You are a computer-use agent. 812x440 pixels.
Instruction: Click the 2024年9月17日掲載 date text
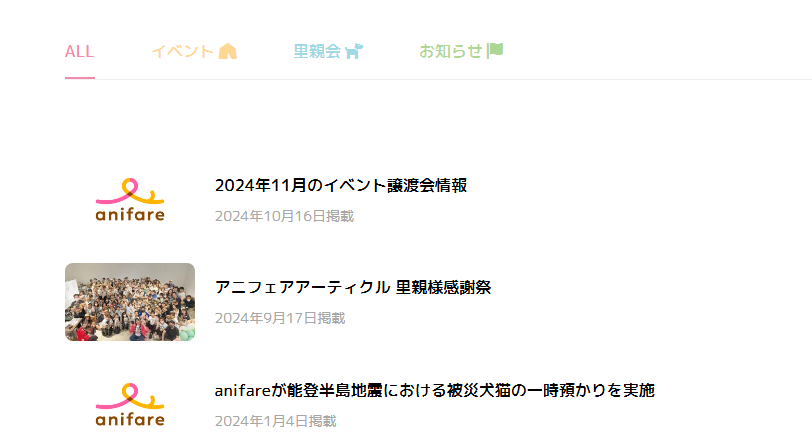point(280,318)
